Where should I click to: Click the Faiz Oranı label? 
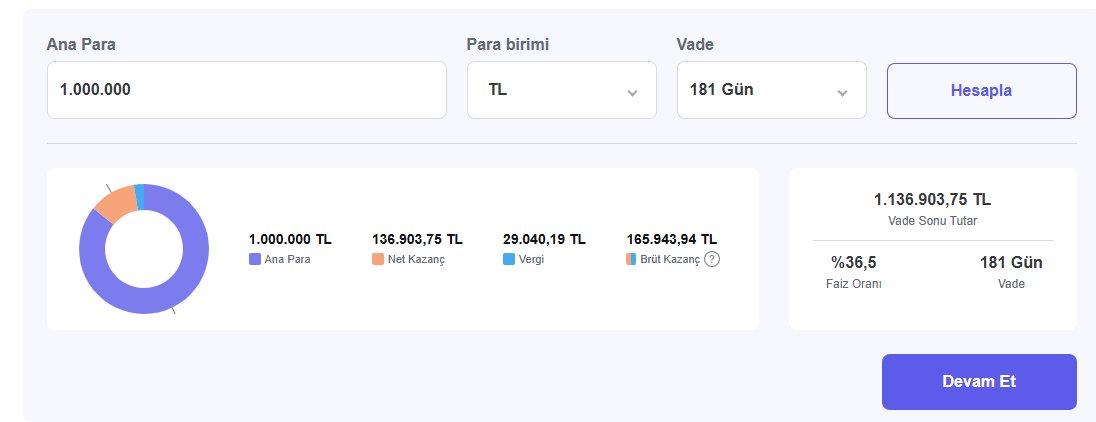click(853, 284)
